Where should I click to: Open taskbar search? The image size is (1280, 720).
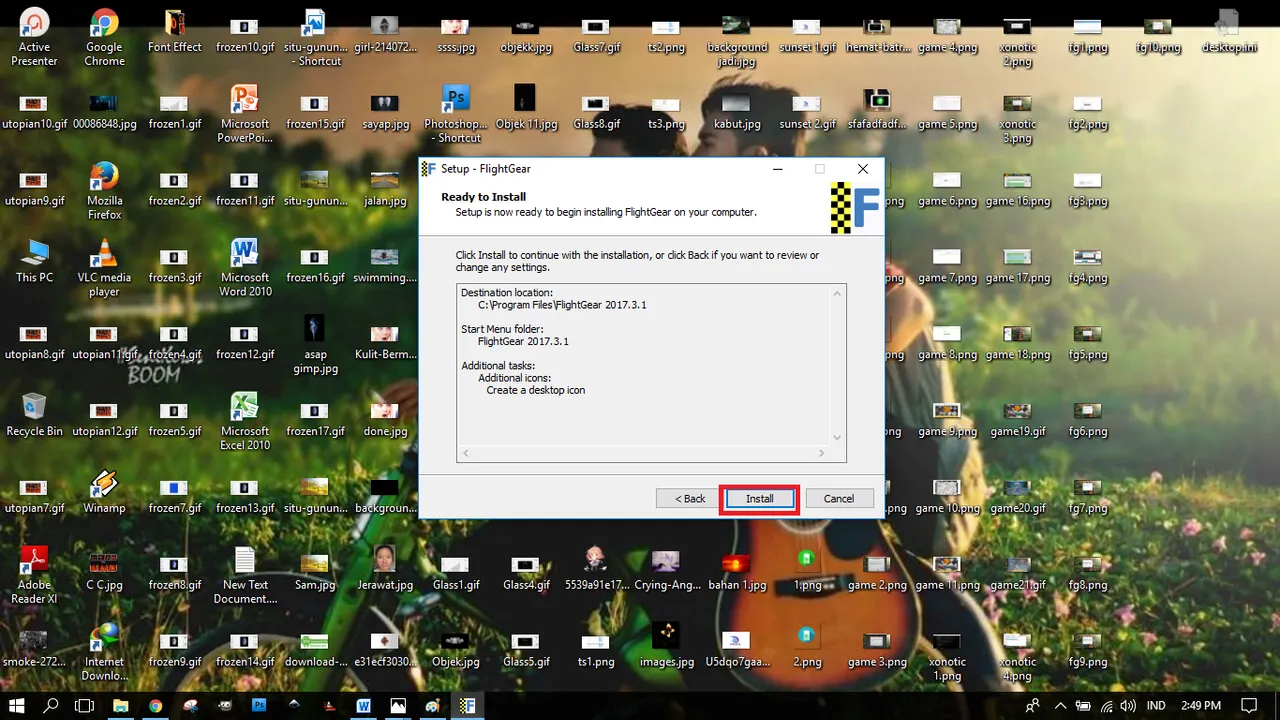click(x=52, y=705)
